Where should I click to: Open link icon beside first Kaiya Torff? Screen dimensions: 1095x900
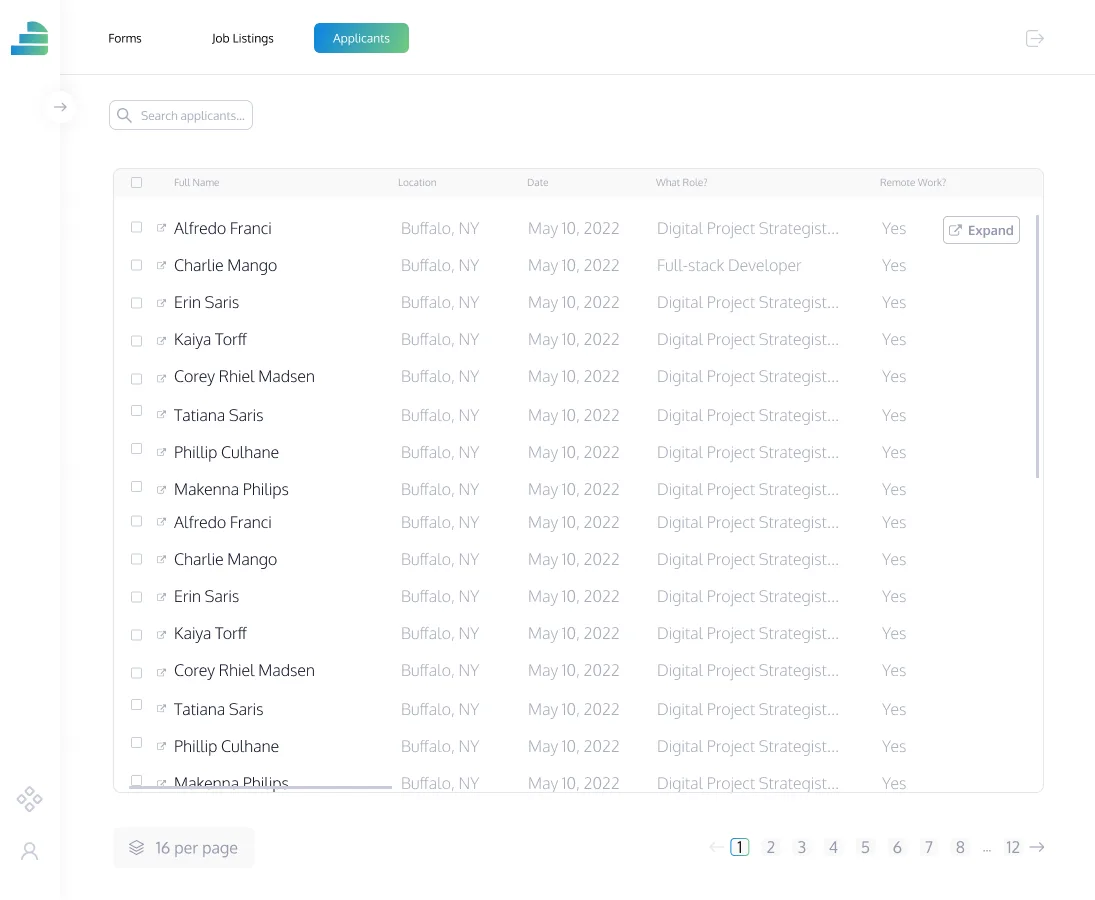161,341
